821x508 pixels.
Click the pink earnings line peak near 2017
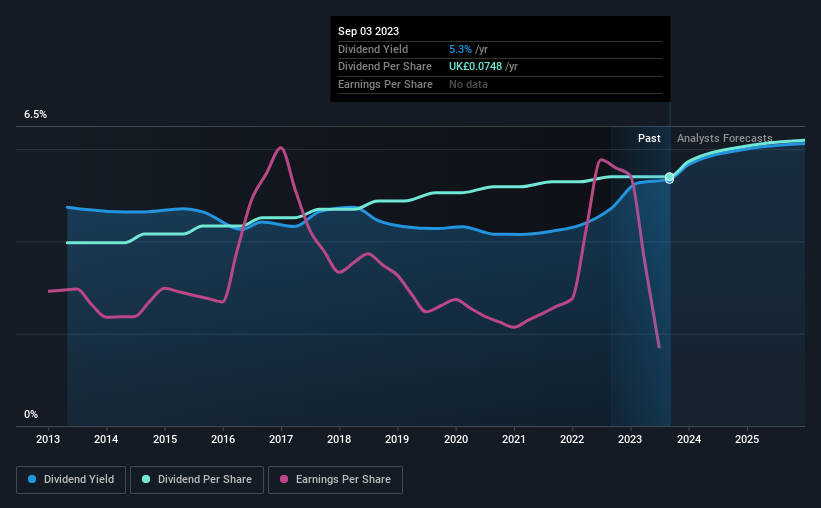point(281,148)
